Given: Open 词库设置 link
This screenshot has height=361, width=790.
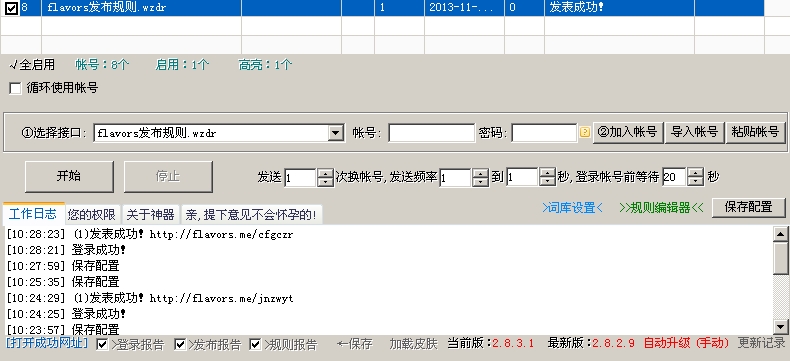Looking at the screenshot, I should [x=572, y=208].
